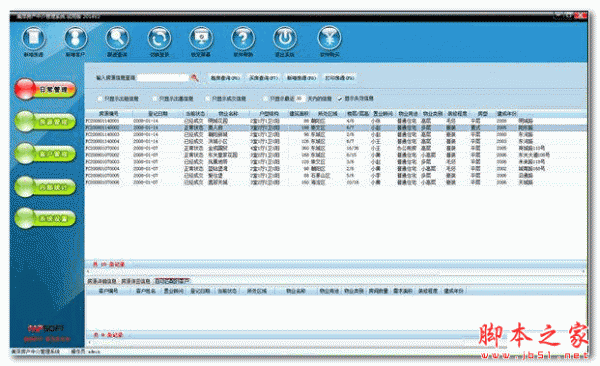Sort by 需求面积 column in lower table
Image resolution: width=600 pixels, height=366 pixels.
(x=403, y=291)
